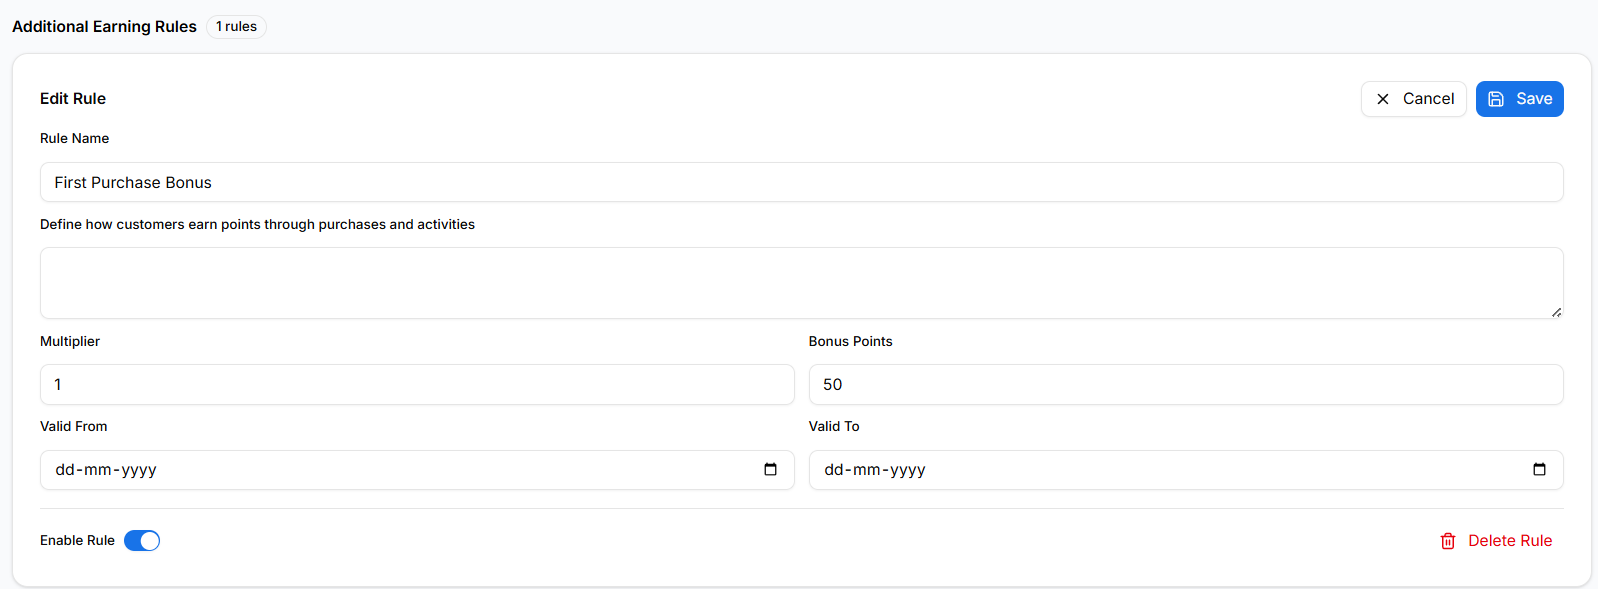
Task: Click the "1 rules" count badge
Action: [236, 27]
